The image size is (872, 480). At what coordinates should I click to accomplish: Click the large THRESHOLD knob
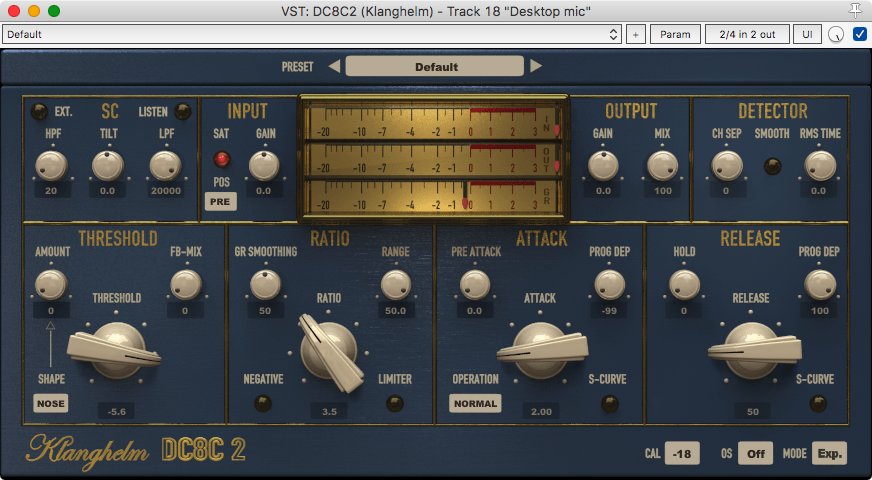click(x=116, y=350)
